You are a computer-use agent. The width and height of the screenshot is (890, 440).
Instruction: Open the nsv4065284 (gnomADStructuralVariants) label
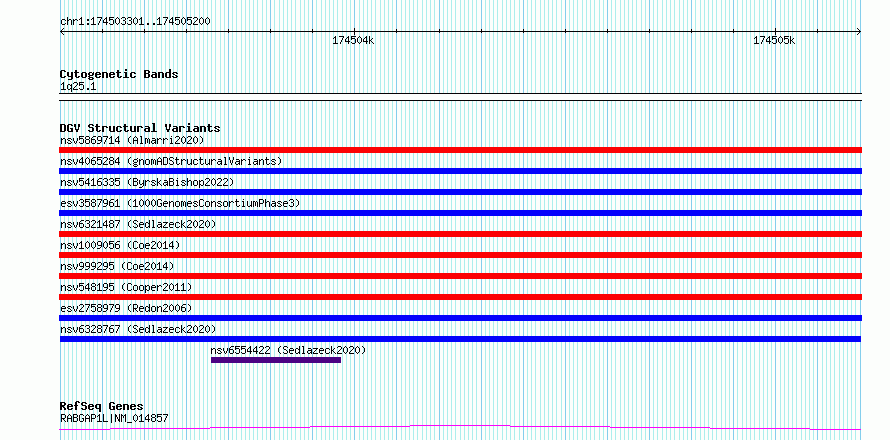[x=171, y=161]
